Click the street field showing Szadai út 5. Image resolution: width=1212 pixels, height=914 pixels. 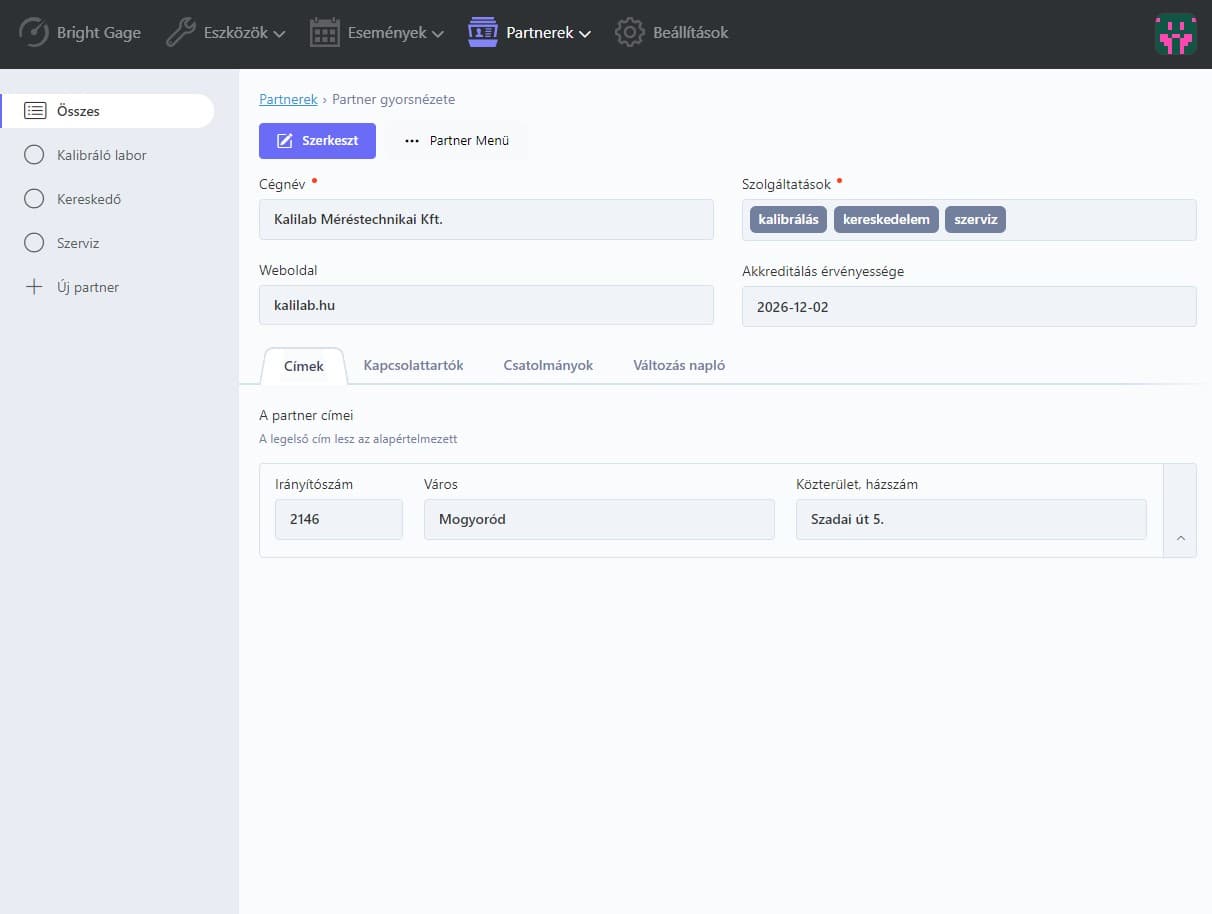click(971, 519)
